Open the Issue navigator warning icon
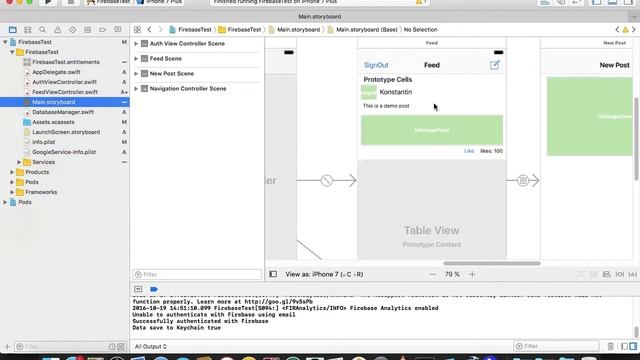The image size is (640, 360). (x=58, y=29)
